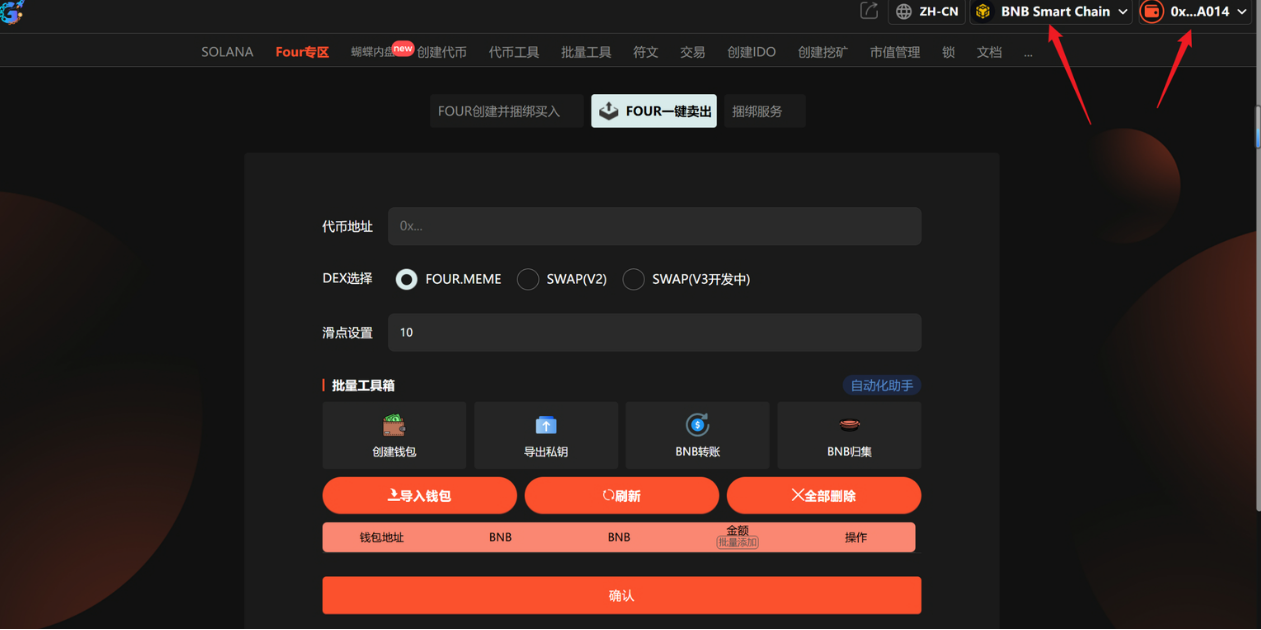The height and width of the screenshot is (630, 1261).
Task: Select the SWAP(V2) DEX option
Action: pyautogui.click(x=528, y=279)
